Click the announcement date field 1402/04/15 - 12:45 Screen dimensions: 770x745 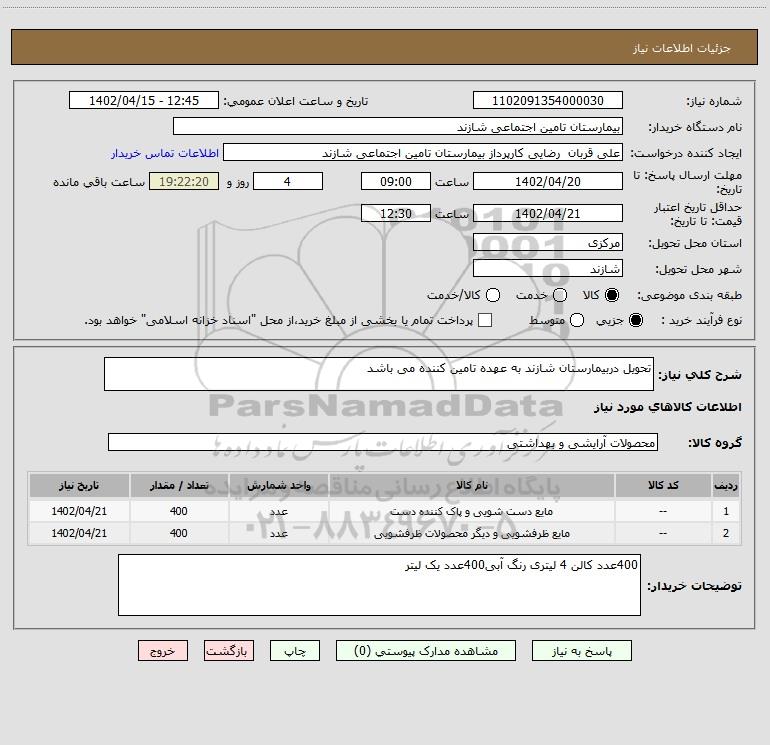tap(144, 101)
